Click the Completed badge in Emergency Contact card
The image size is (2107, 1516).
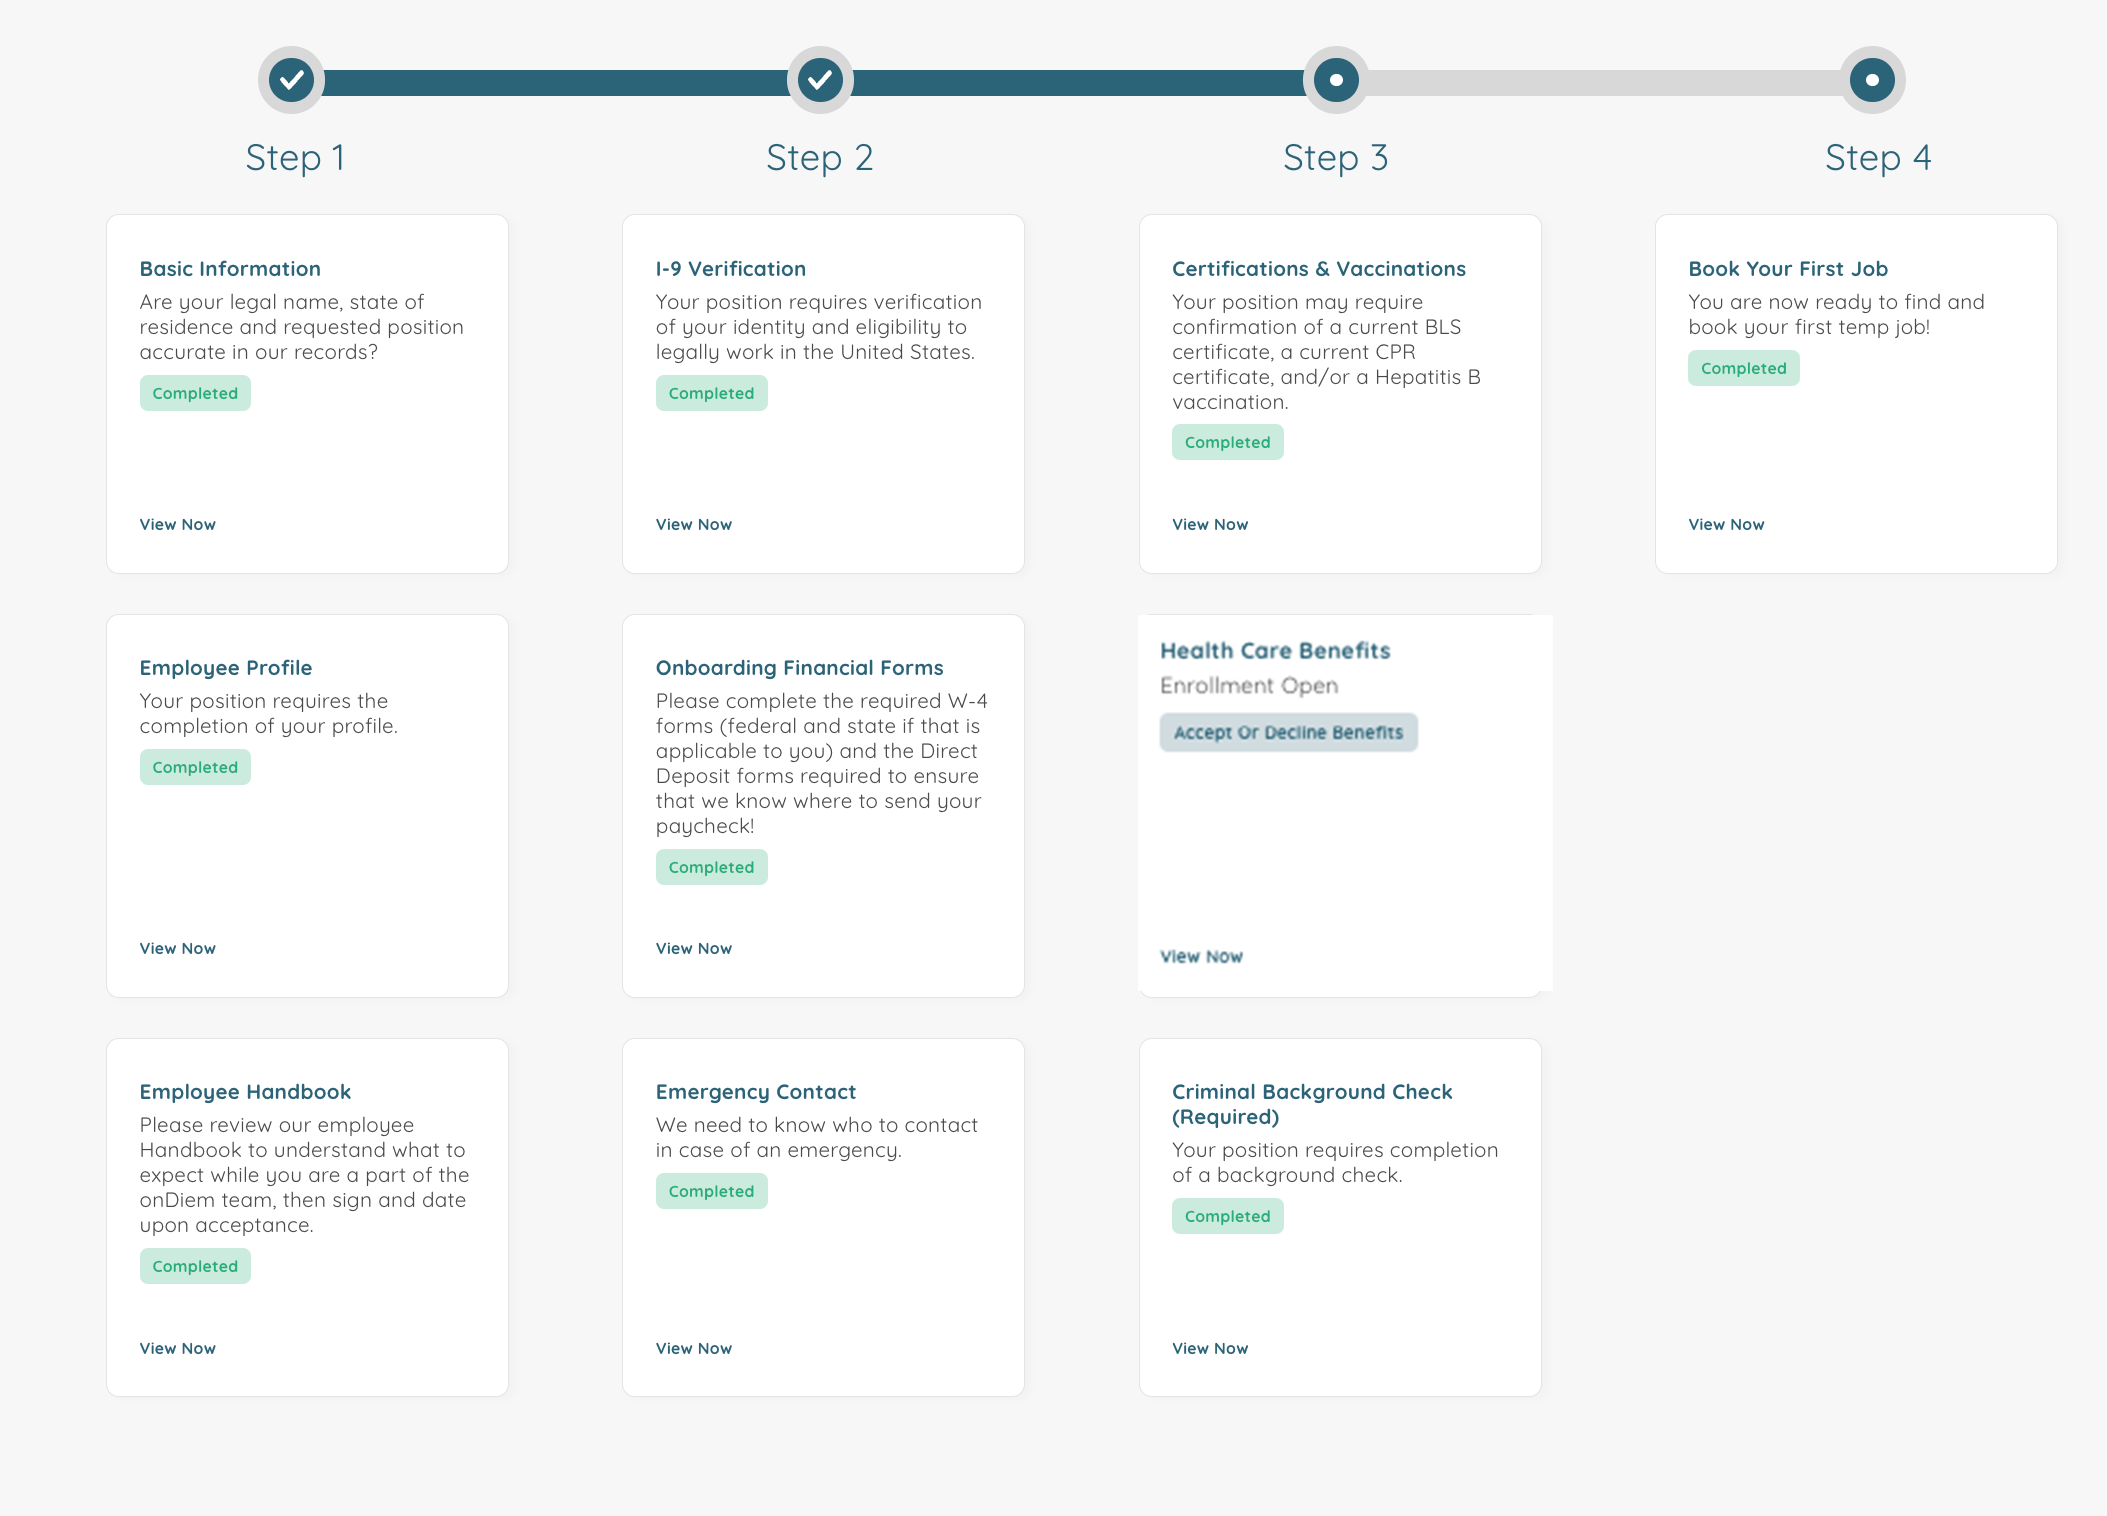pos(711,1191)
